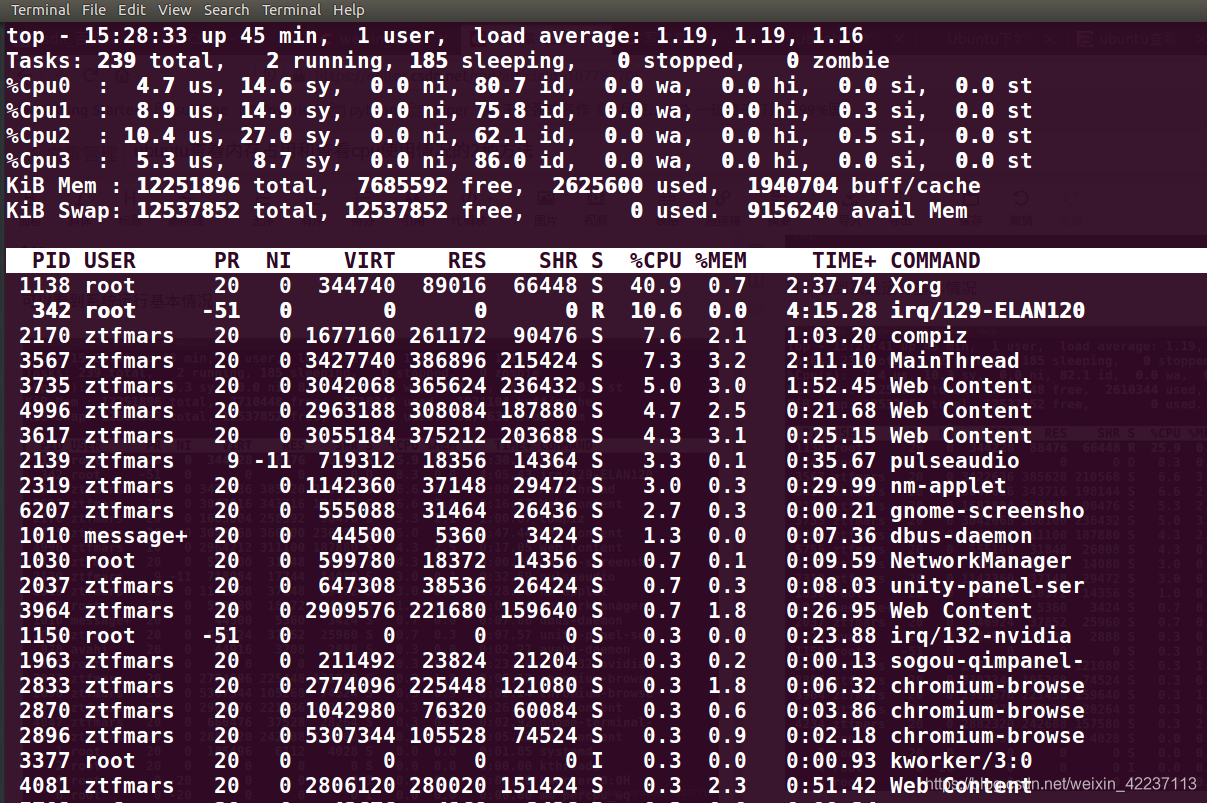Click the TIME+ column header

click(845, 261)
